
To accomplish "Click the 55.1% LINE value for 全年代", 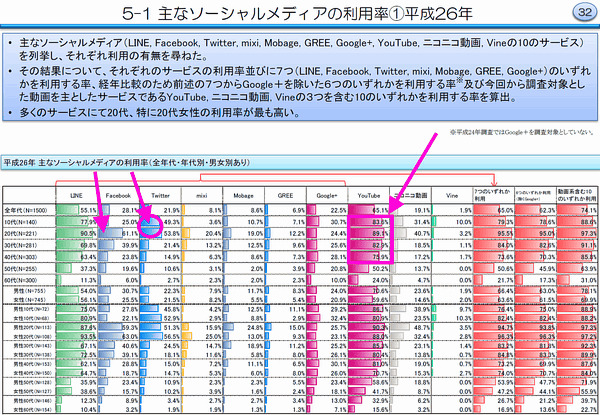I will pos(89,210).
